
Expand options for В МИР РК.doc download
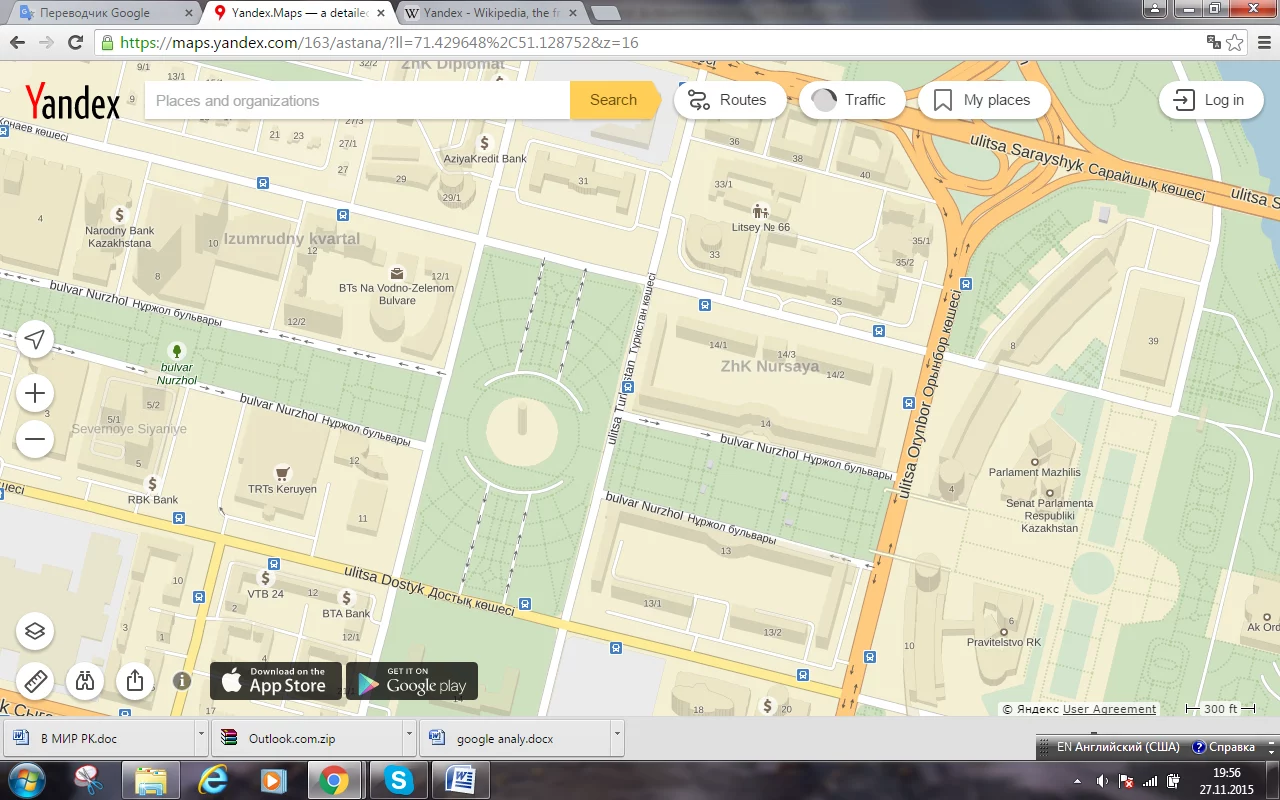[201, 739]
